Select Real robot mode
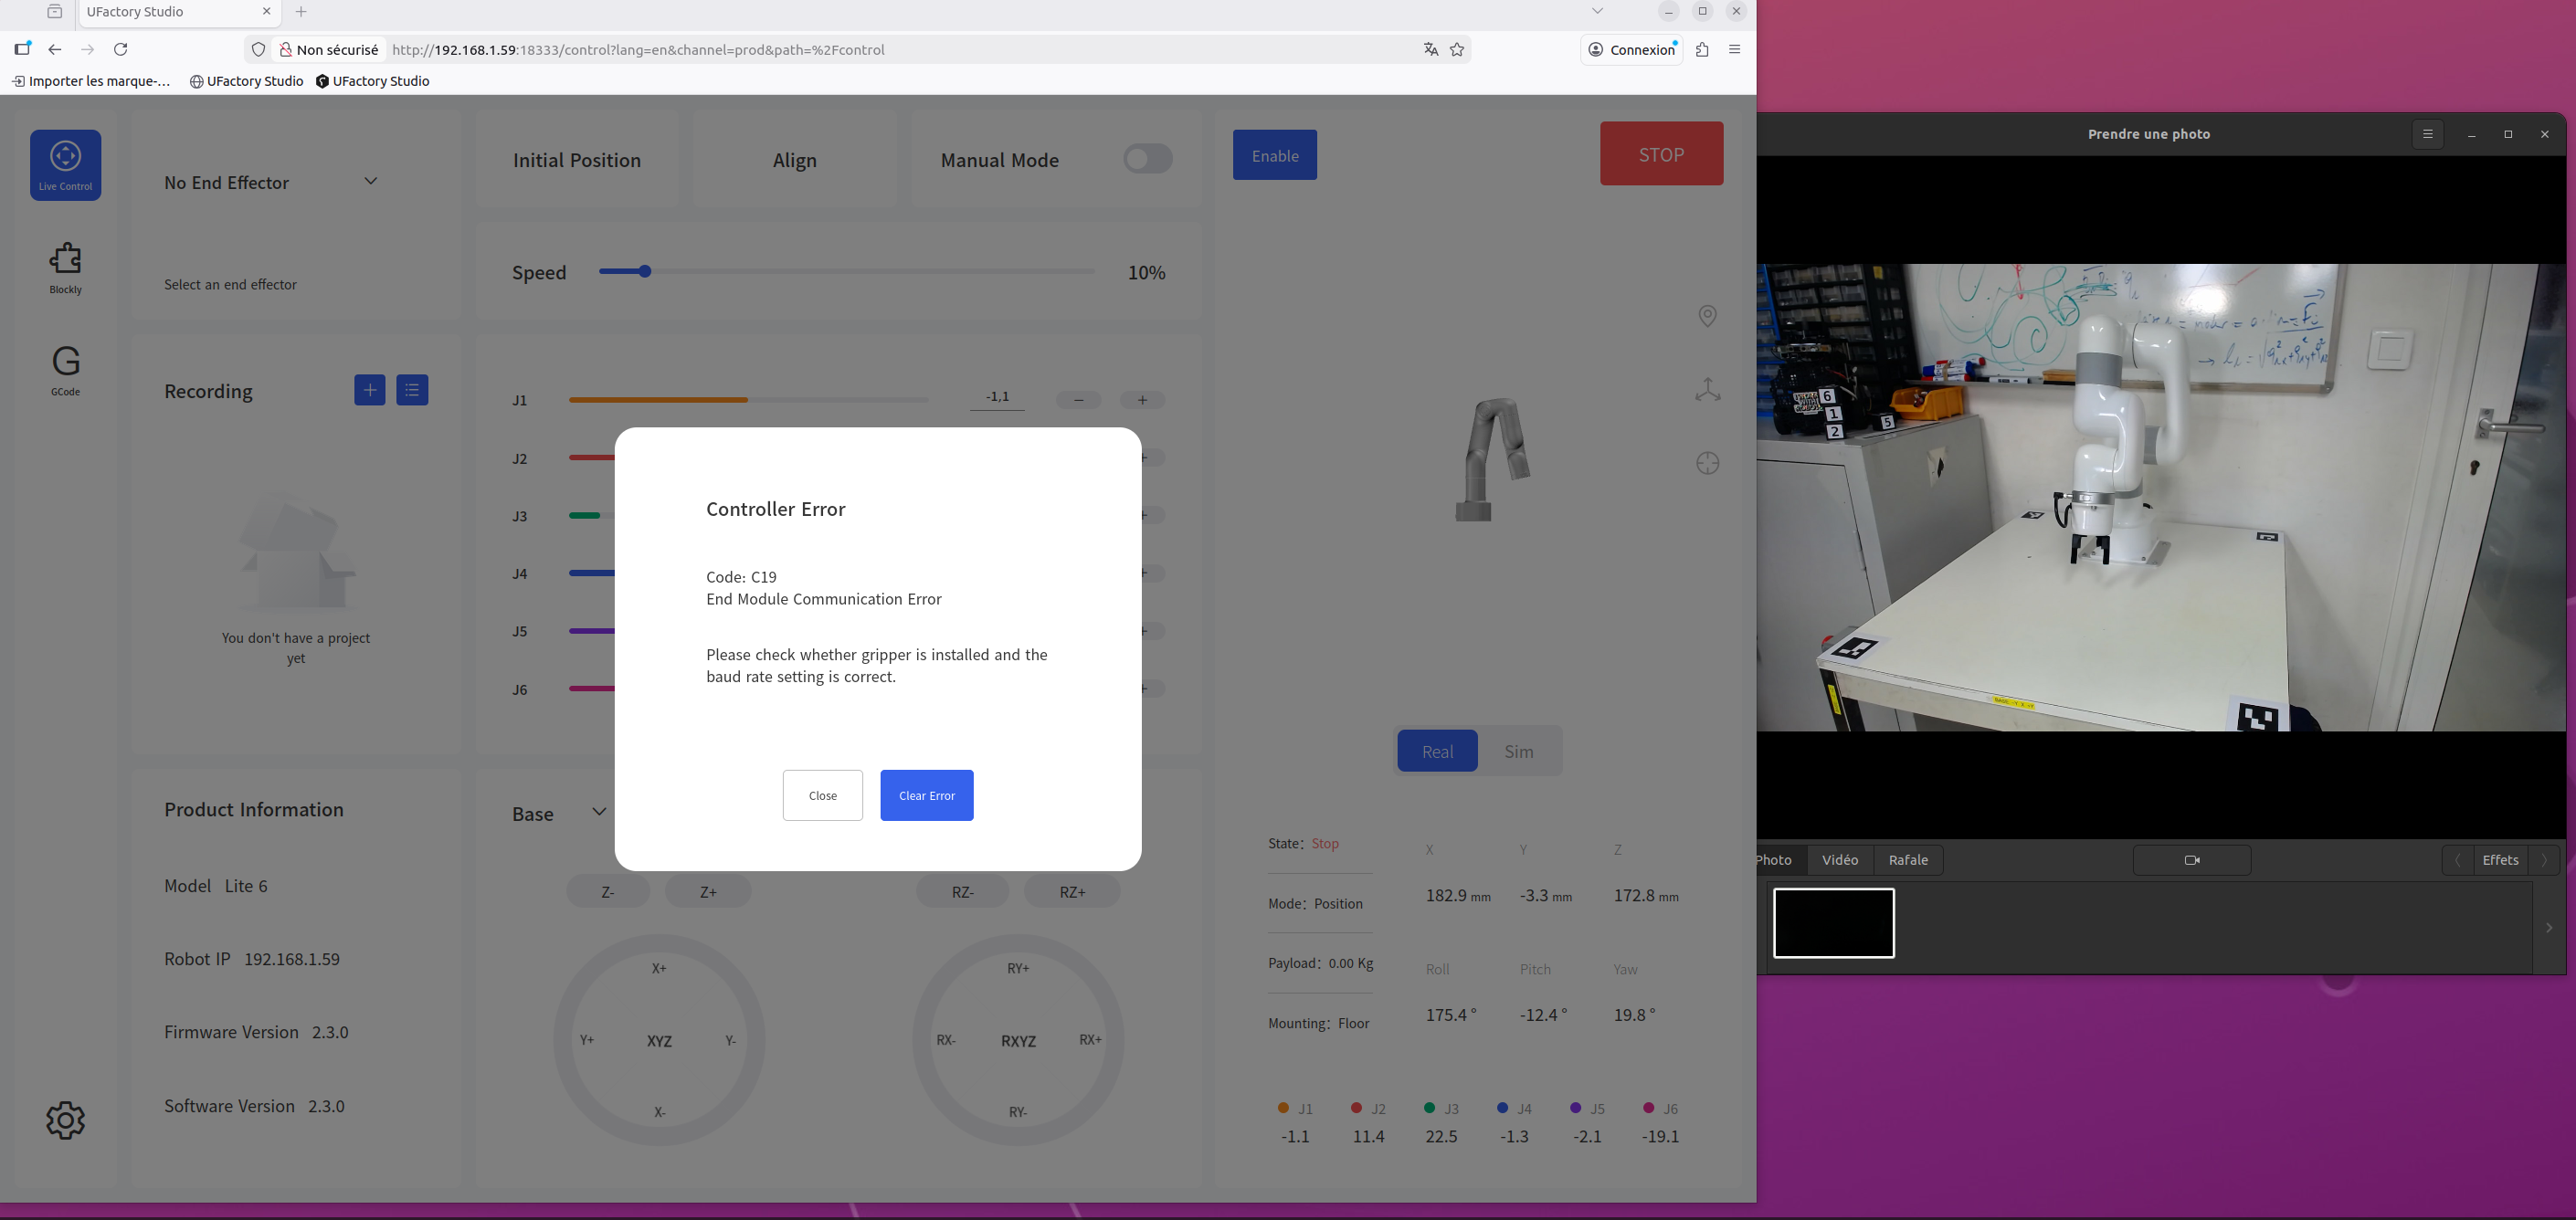Image resolution: width=2576 pixels, height=1220 pixels. [x=1436, y=751]
